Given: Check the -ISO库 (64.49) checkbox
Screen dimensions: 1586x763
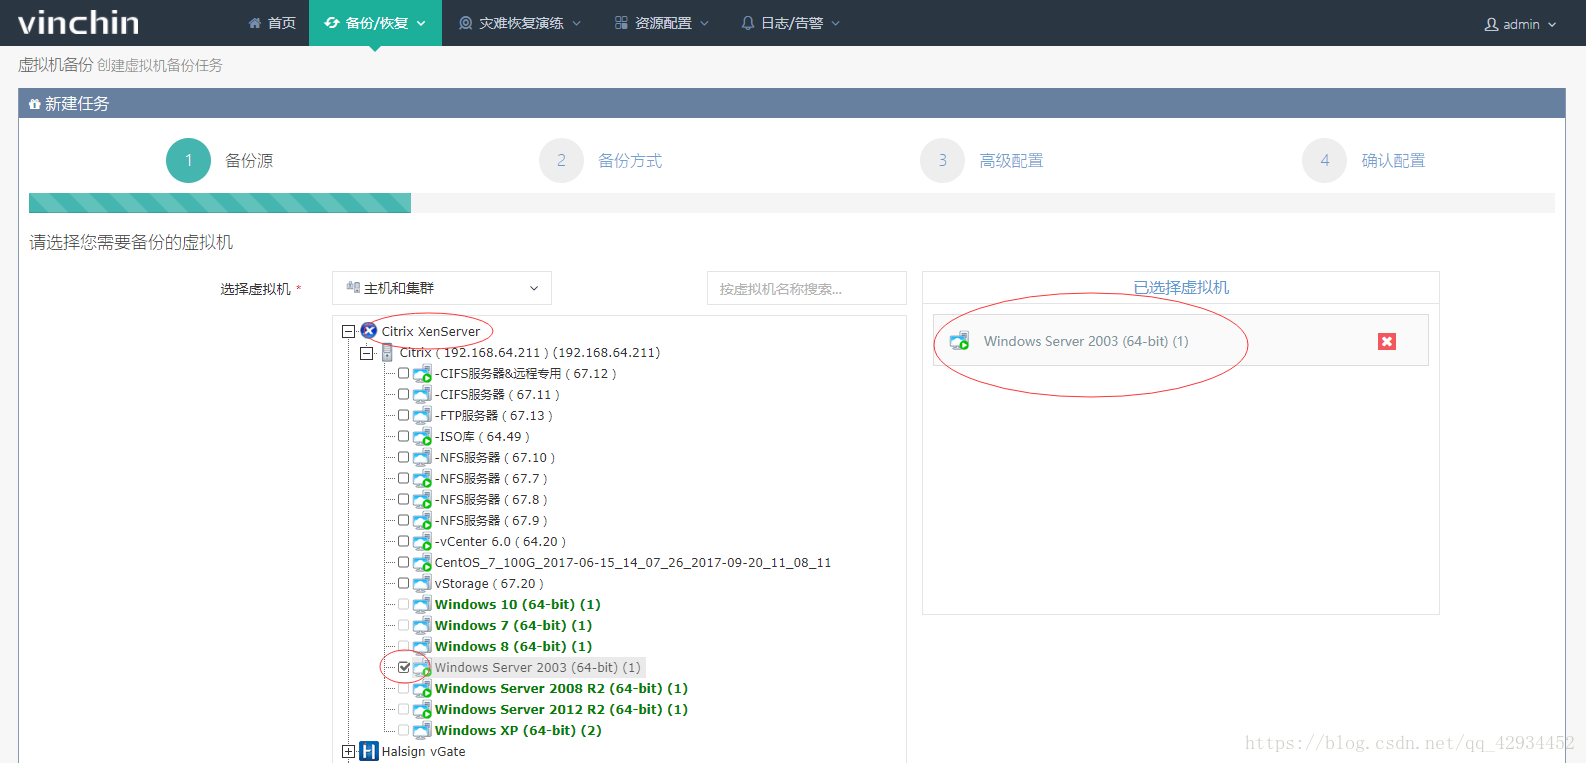Looking at the screenshot, I should (x=404, y=436).
